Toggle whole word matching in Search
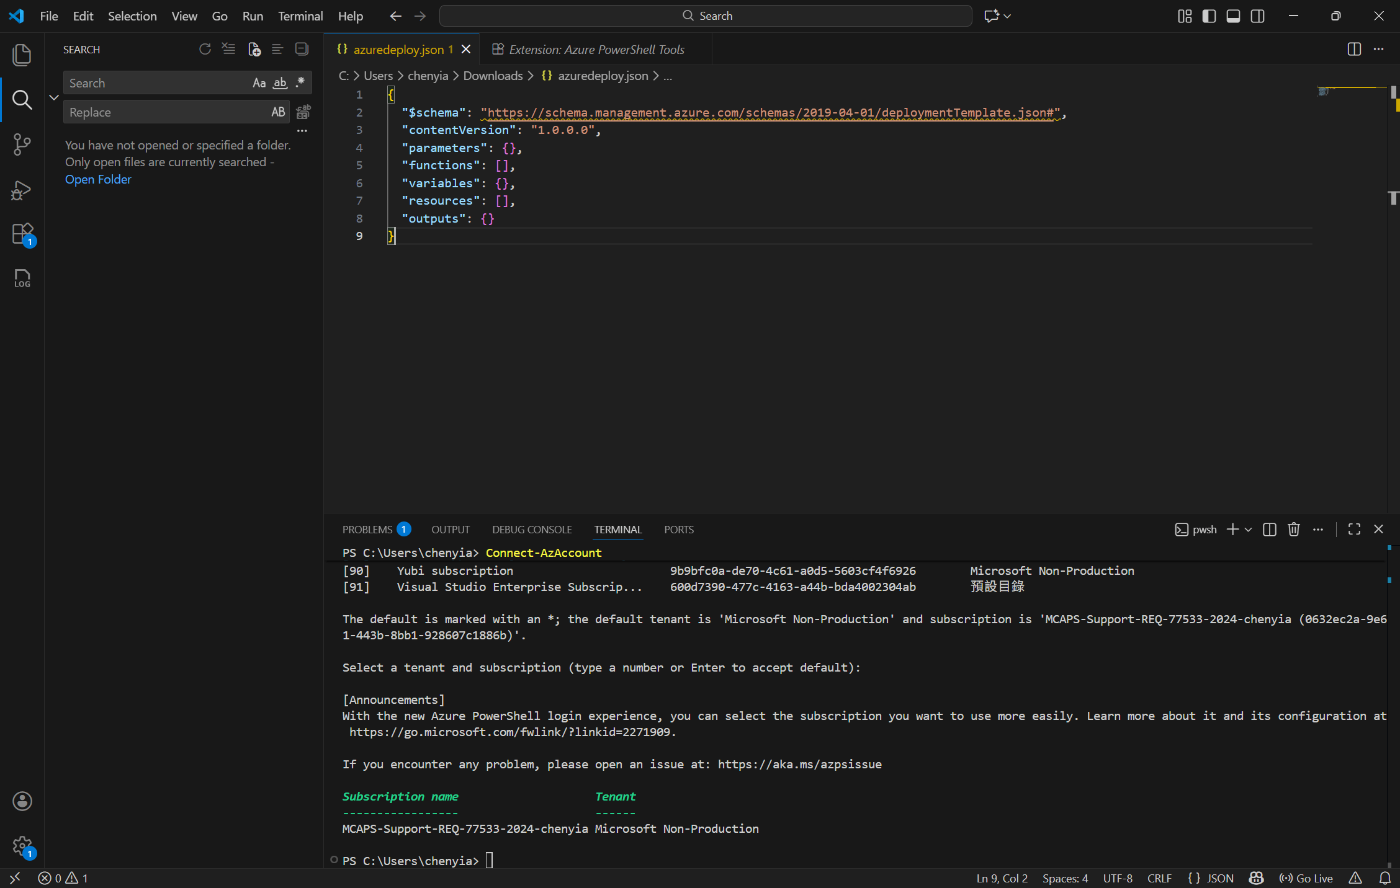 [279, 82]
